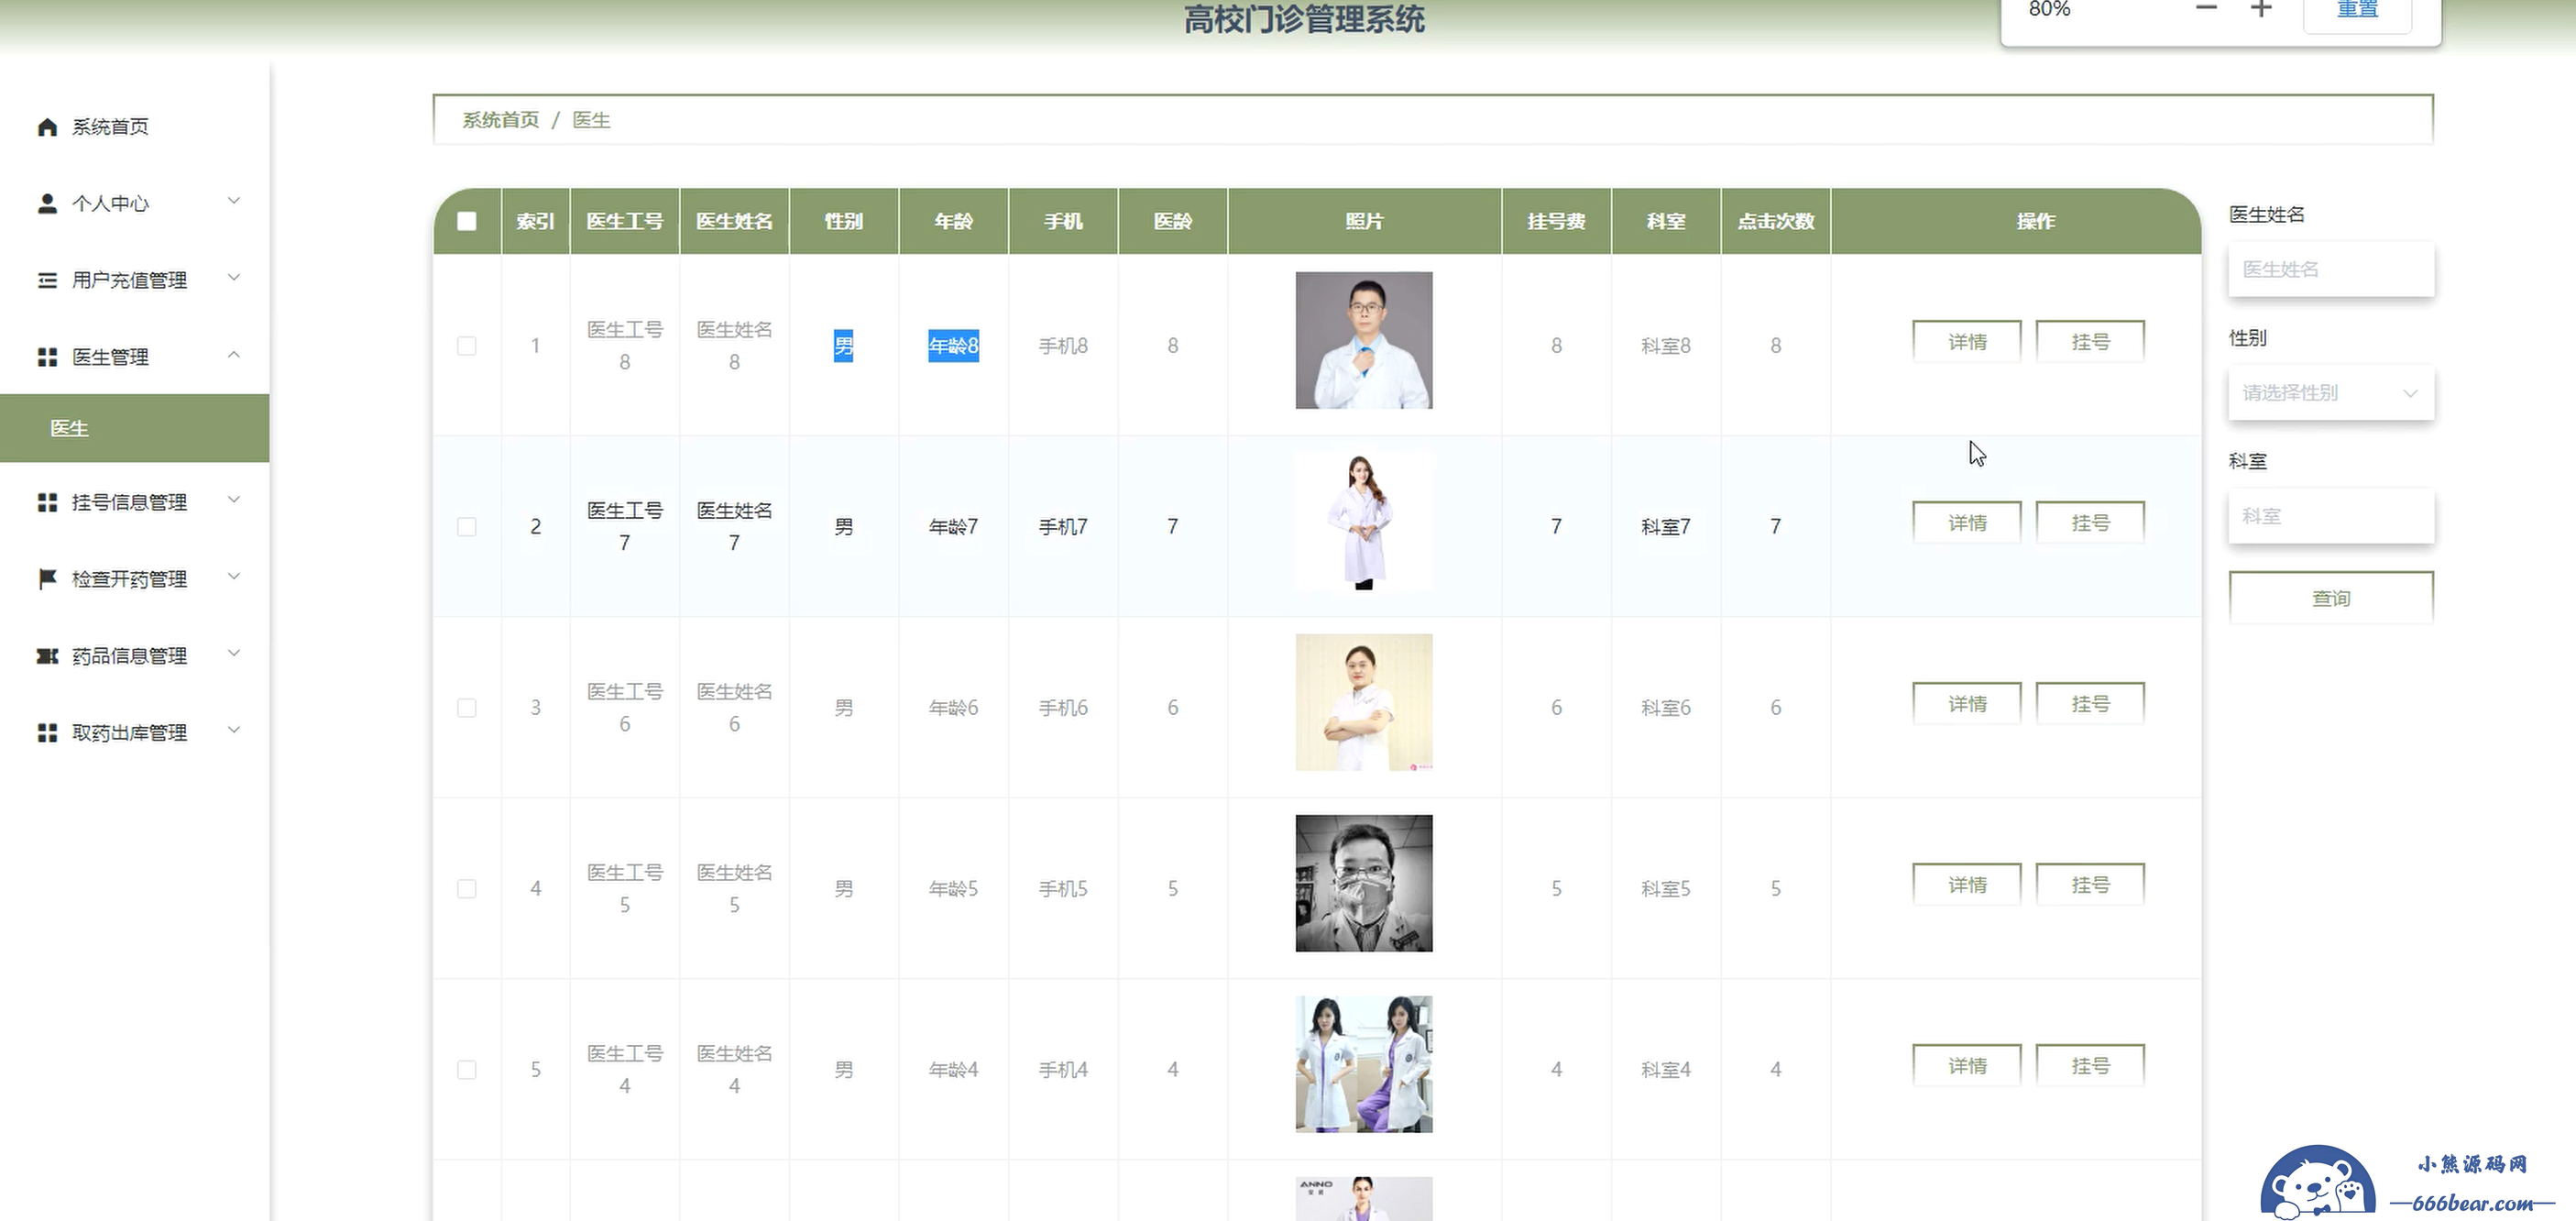Click the 重置 zoom reset button

2357,11
